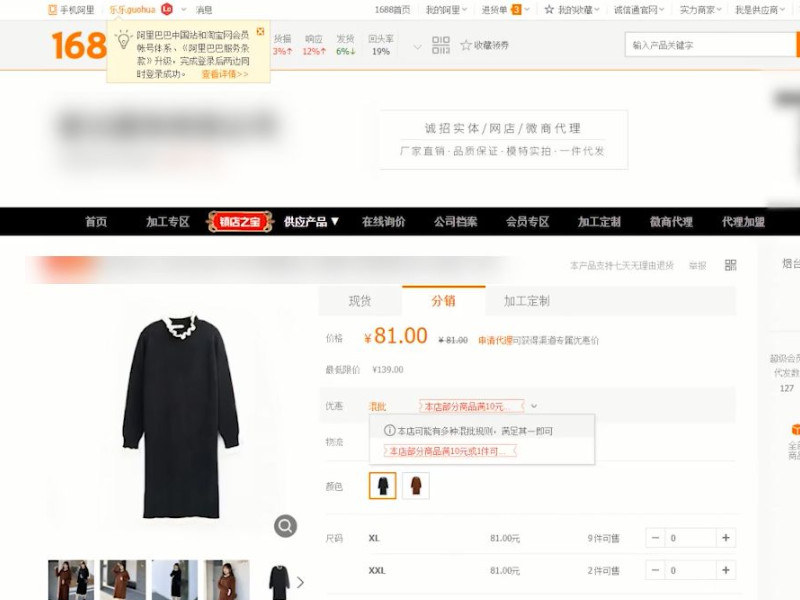
Task: Click the 查看详情 link in the notification popup
Action: [x=217, y=72]
